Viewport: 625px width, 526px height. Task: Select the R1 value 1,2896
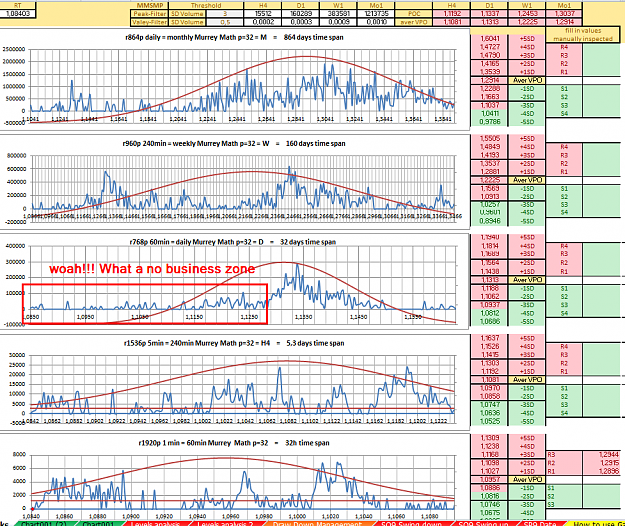[x=602, y=471]
